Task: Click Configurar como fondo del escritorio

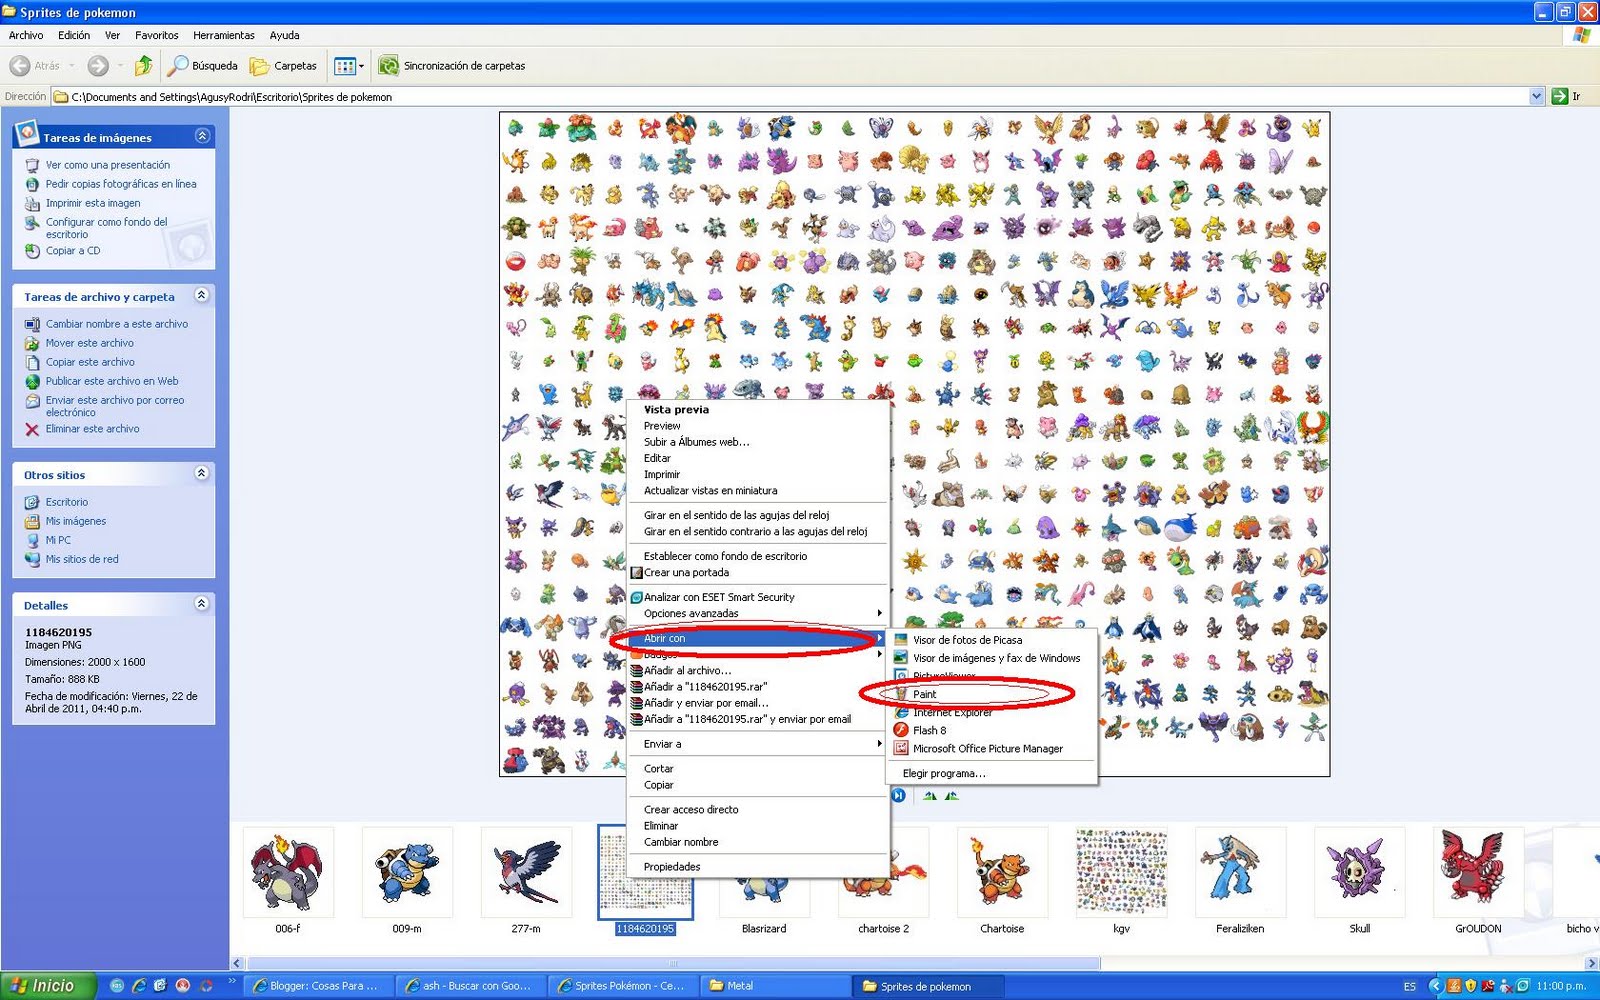Action: [106, 228]
